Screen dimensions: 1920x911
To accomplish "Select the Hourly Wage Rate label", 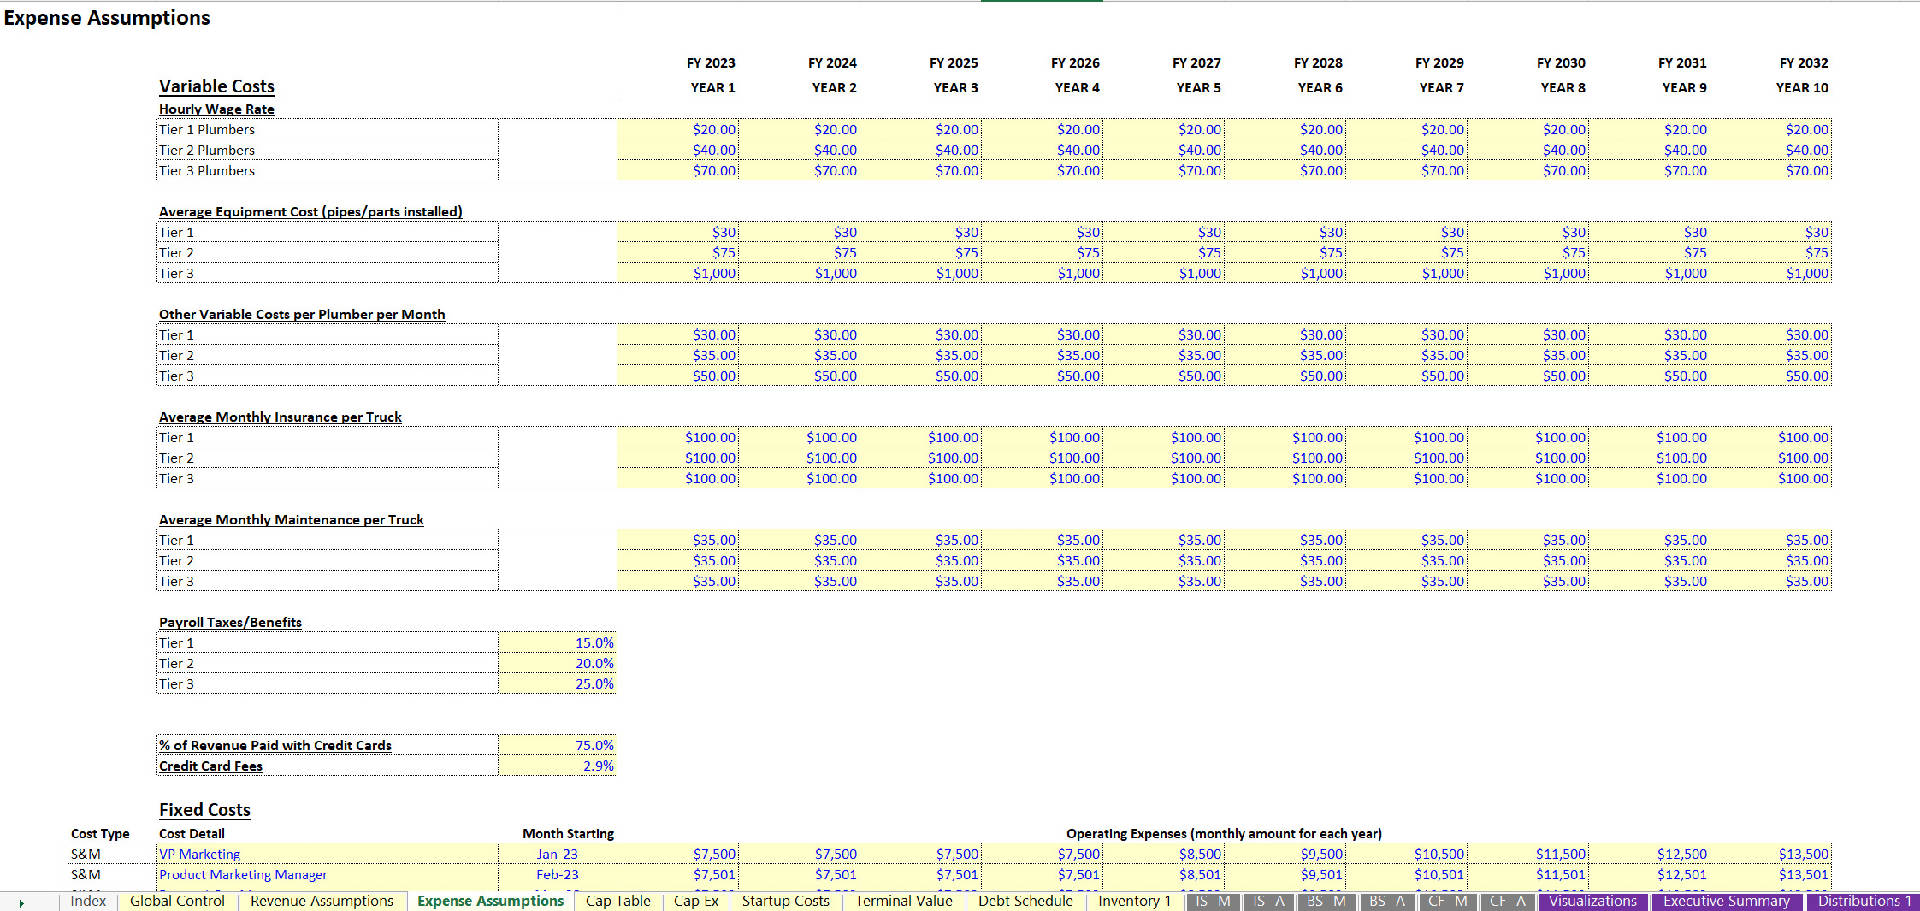I will click(x=216, y=109).
